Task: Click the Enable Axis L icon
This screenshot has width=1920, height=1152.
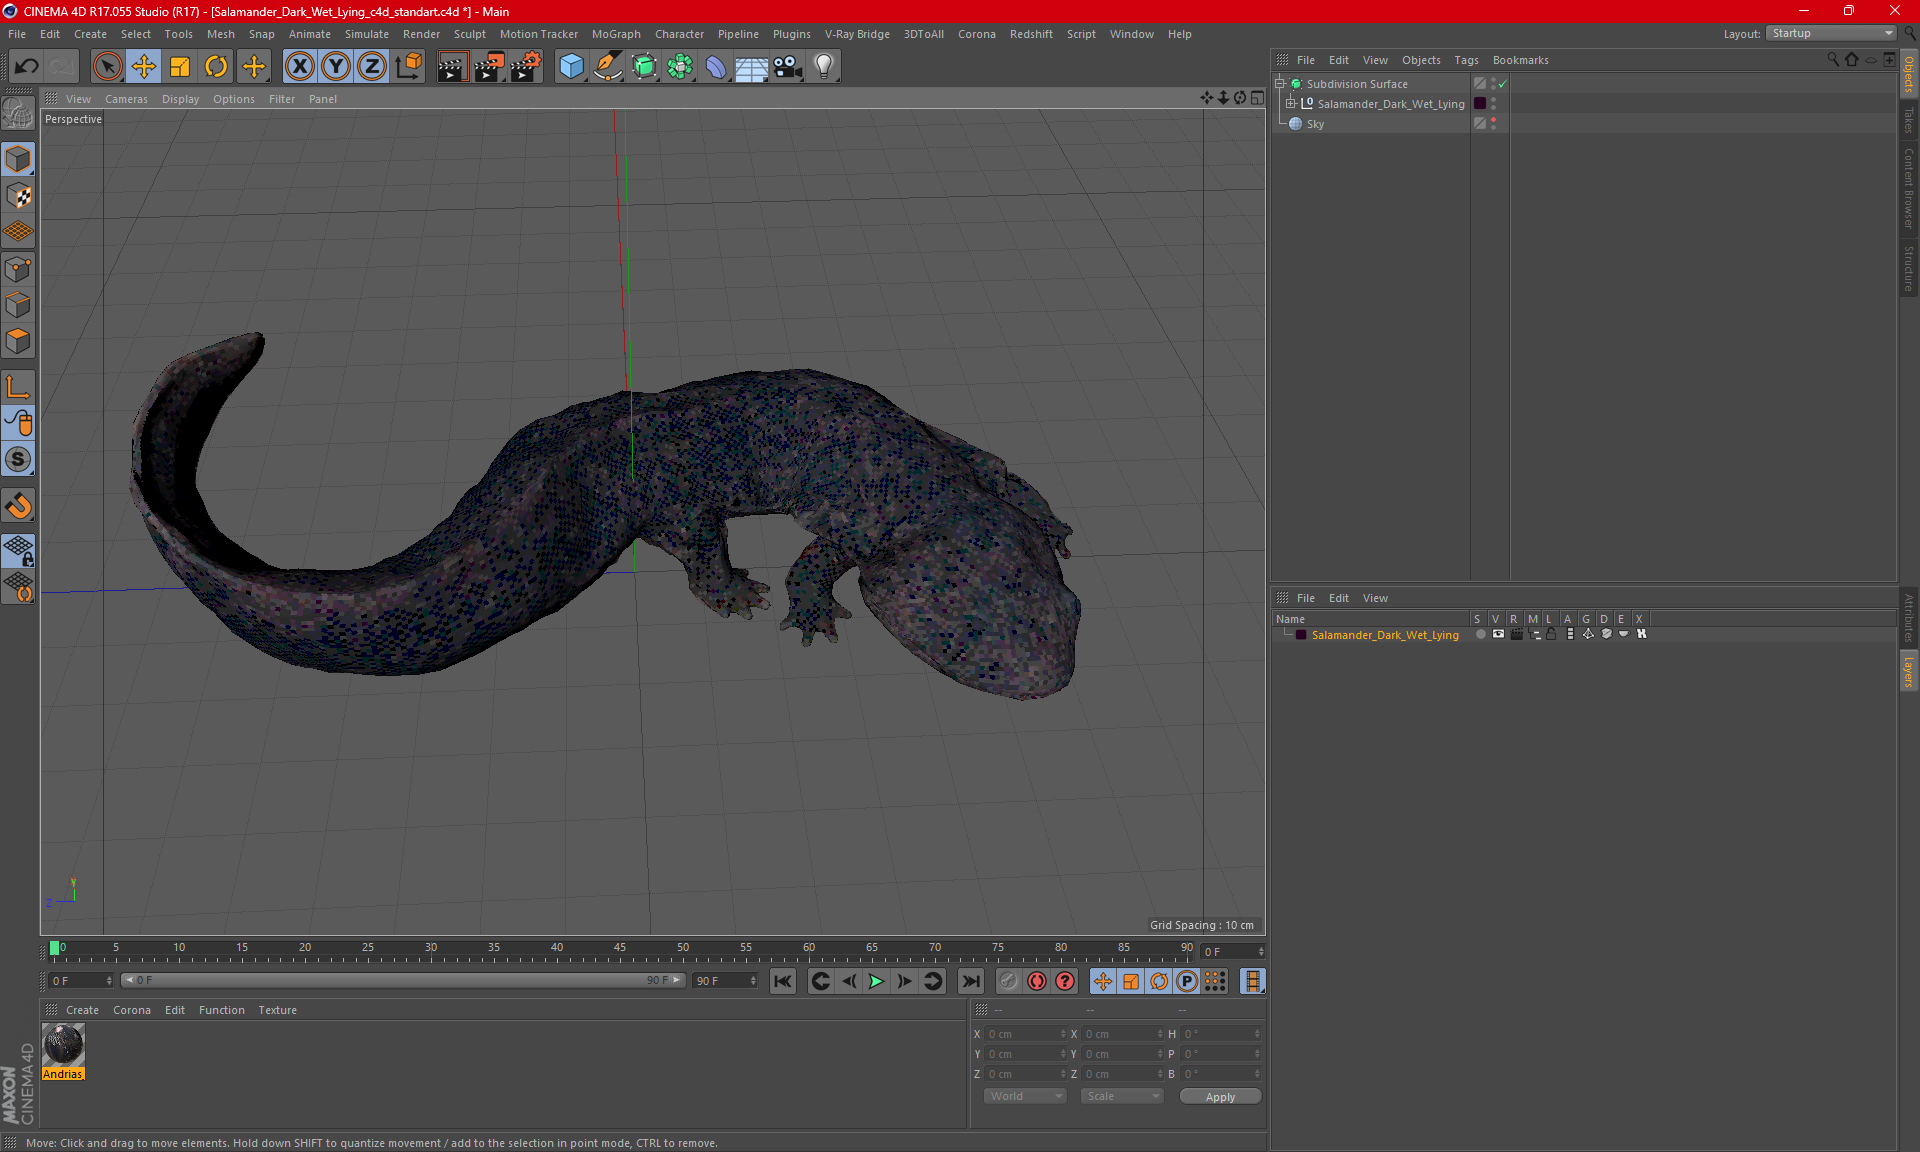Action: pos(18,386)
